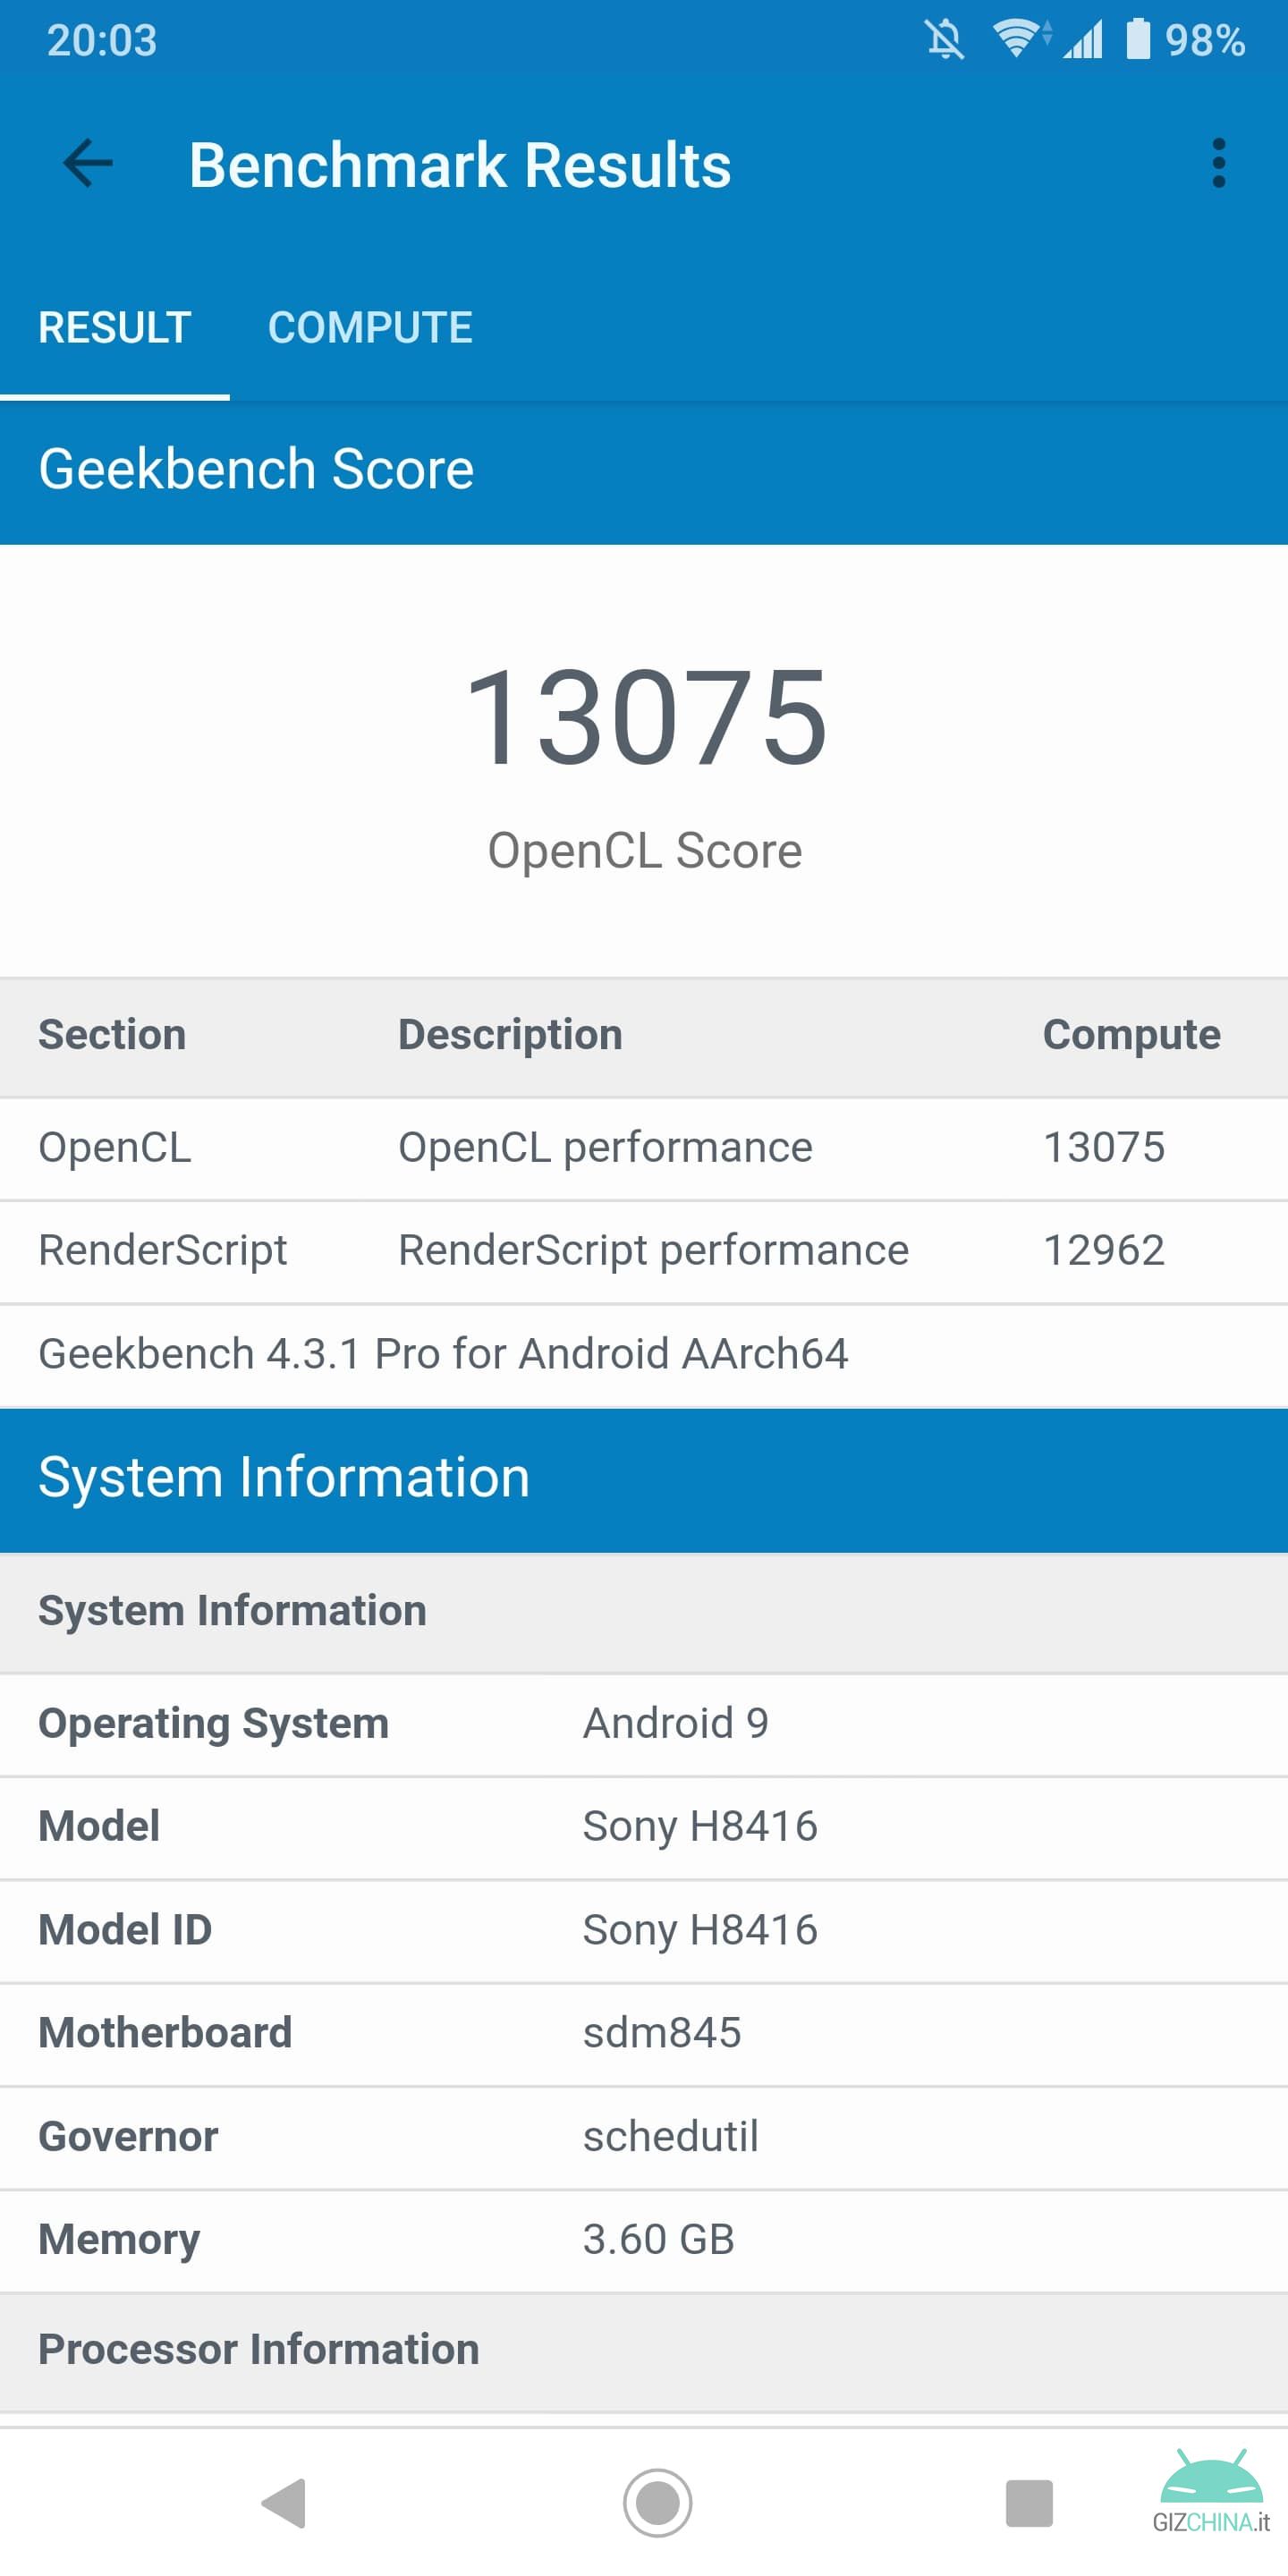Screen dimensions: 1288x2576
Task: Tap the Geekbench 4.3.1 Pro version text
Action: (443, 1354)
